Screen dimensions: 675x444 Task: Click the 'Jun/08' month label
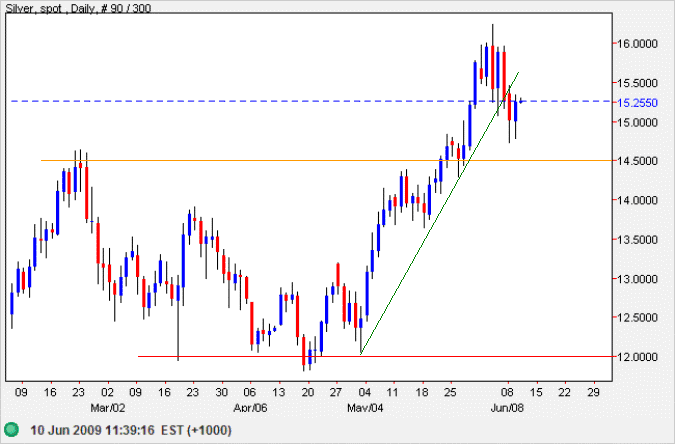click(x=507, y=407)
